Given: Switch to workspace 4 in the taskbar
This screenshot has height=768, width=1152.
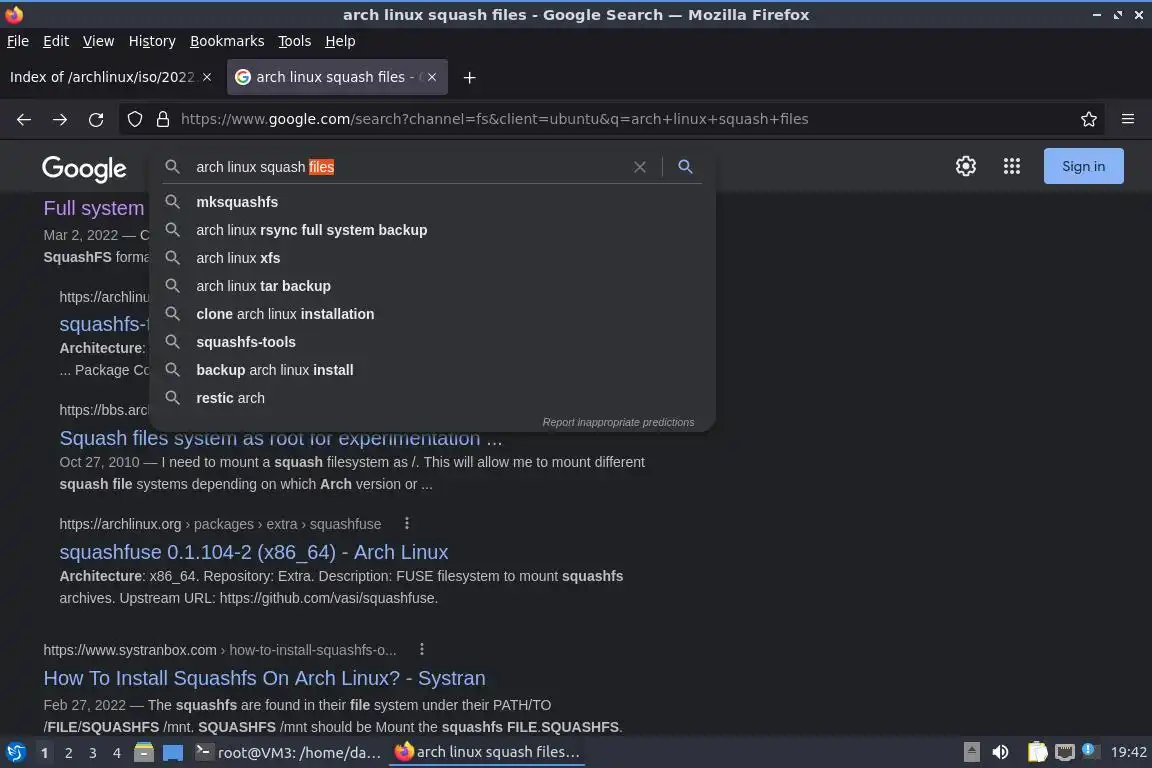Looking at the screenshot, I should (117, 753).
